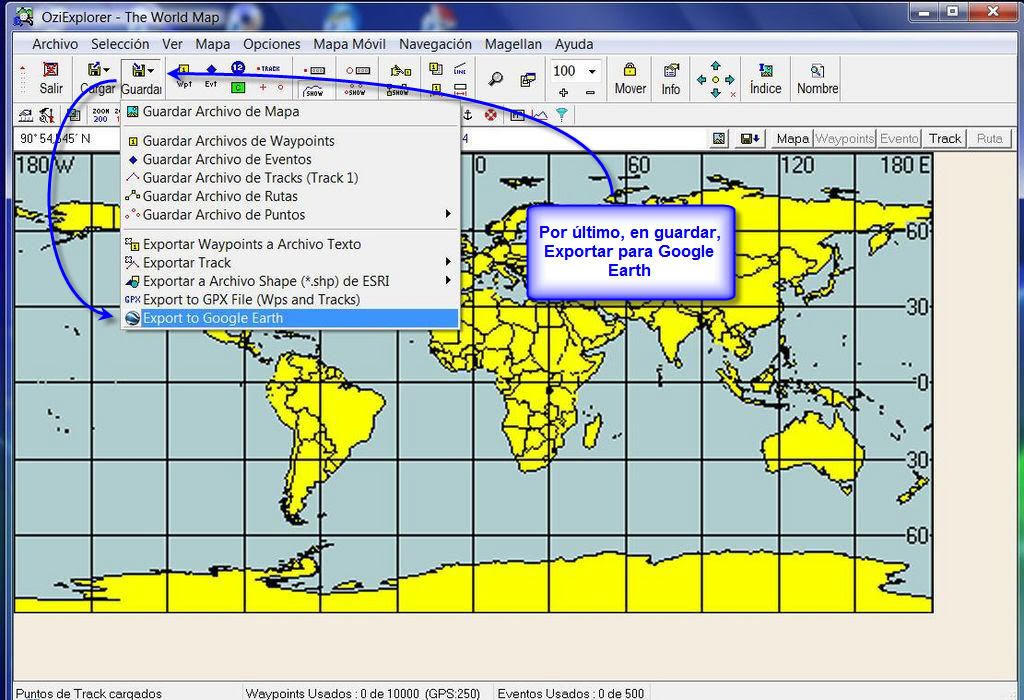Click the ZOOM 200 preset button
The image size is (1024, 700).
point(101,116)
